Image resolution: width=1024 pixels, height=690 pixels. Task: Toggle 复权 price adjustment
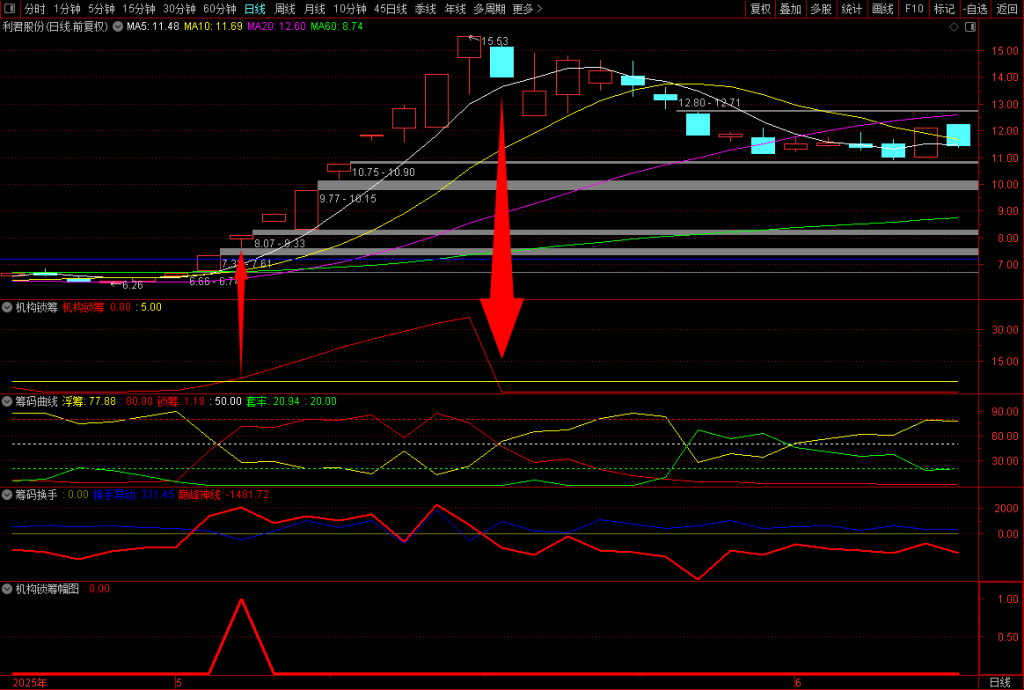coord(760,9)
